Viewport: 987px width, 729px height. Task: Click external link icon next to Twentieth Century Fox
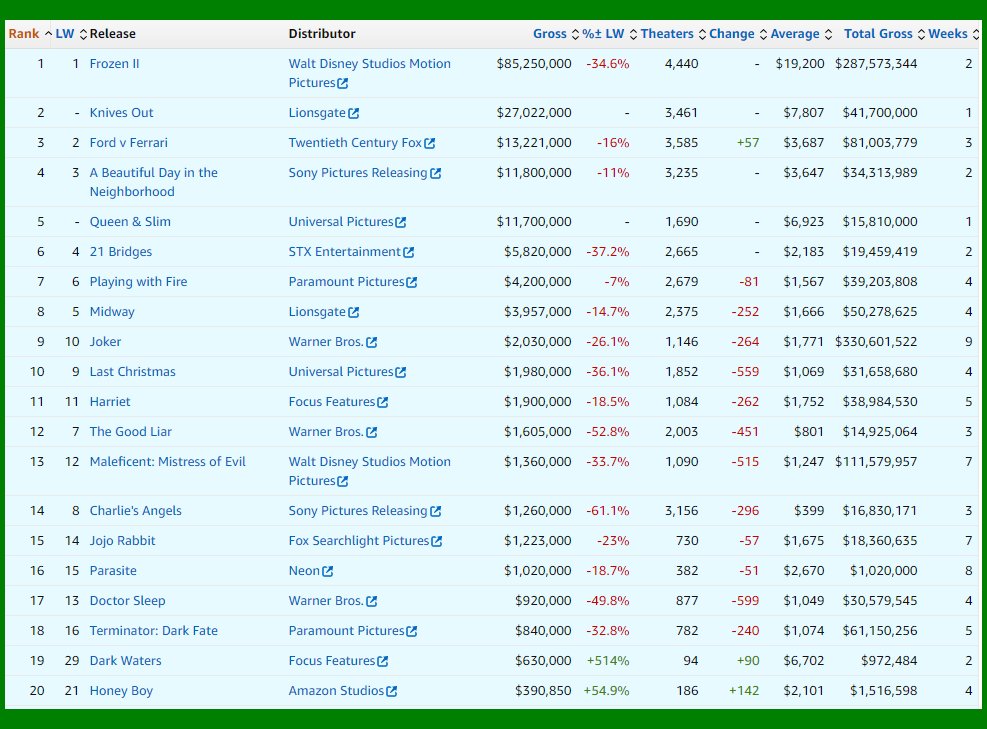[430, 143]
